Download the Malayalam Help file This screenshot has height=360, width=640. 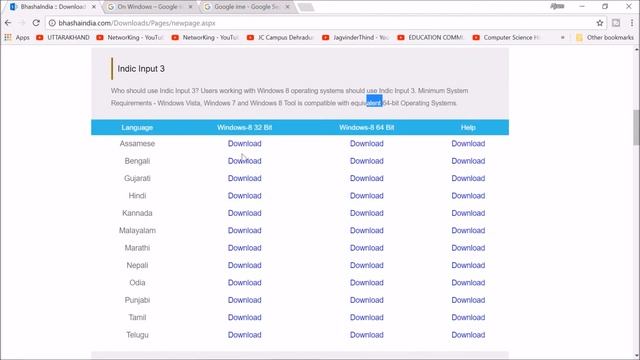click(468, 230)
